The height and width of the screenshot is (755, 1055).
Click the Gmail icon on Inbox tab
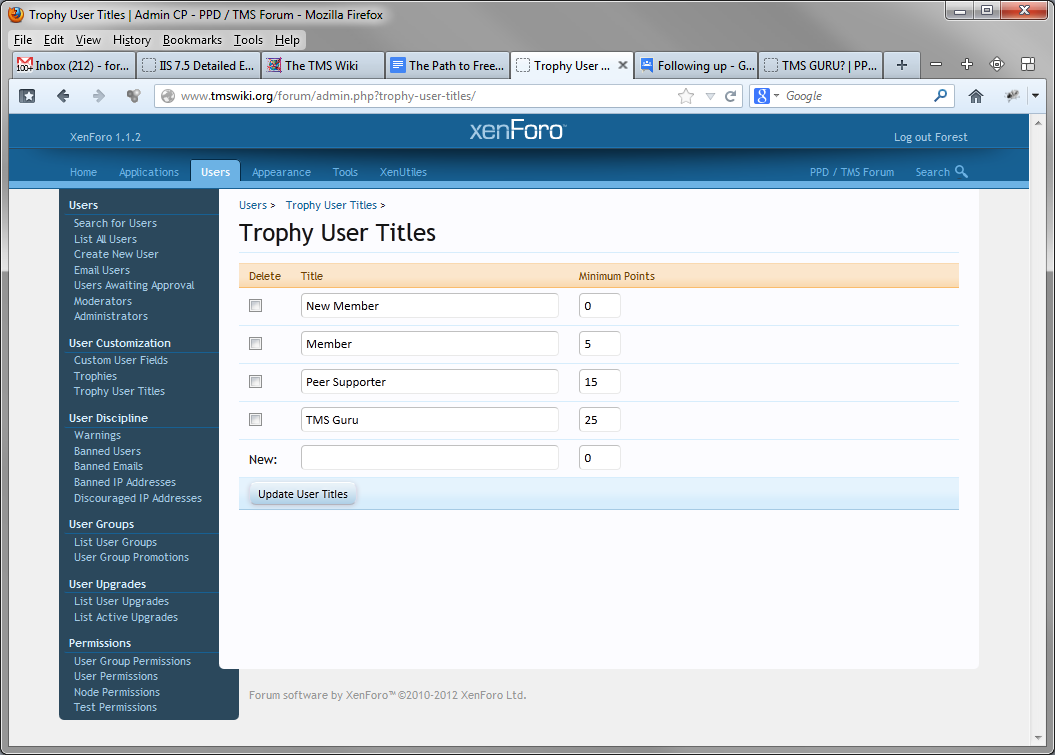coord(24,65)
